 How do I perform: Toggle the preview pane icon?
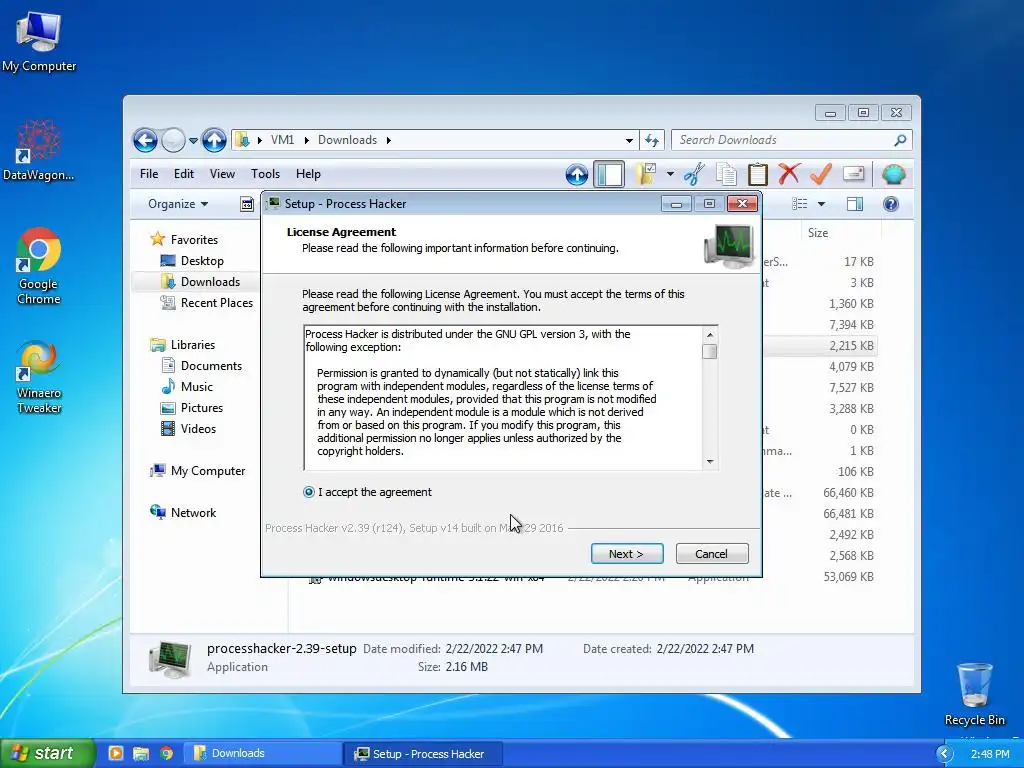(x=854, y=204)
